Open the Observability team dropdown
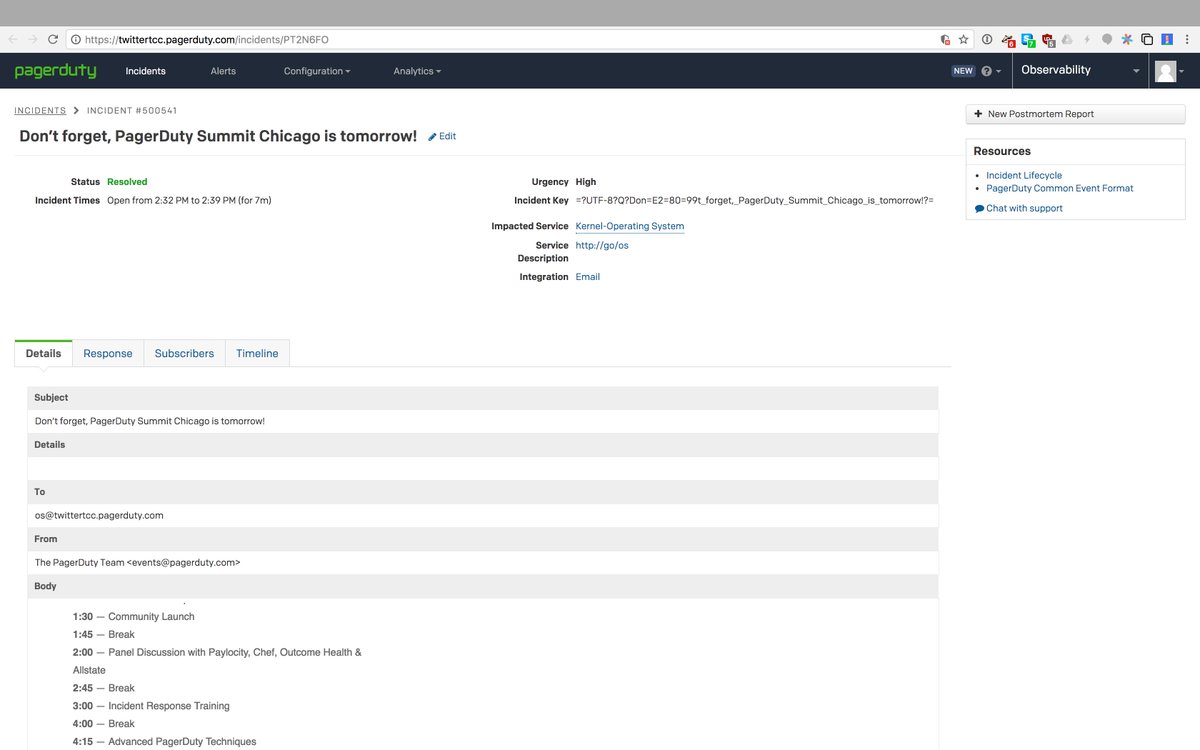The height and width of the screenshot is (750, 1200). point(1080,70)
